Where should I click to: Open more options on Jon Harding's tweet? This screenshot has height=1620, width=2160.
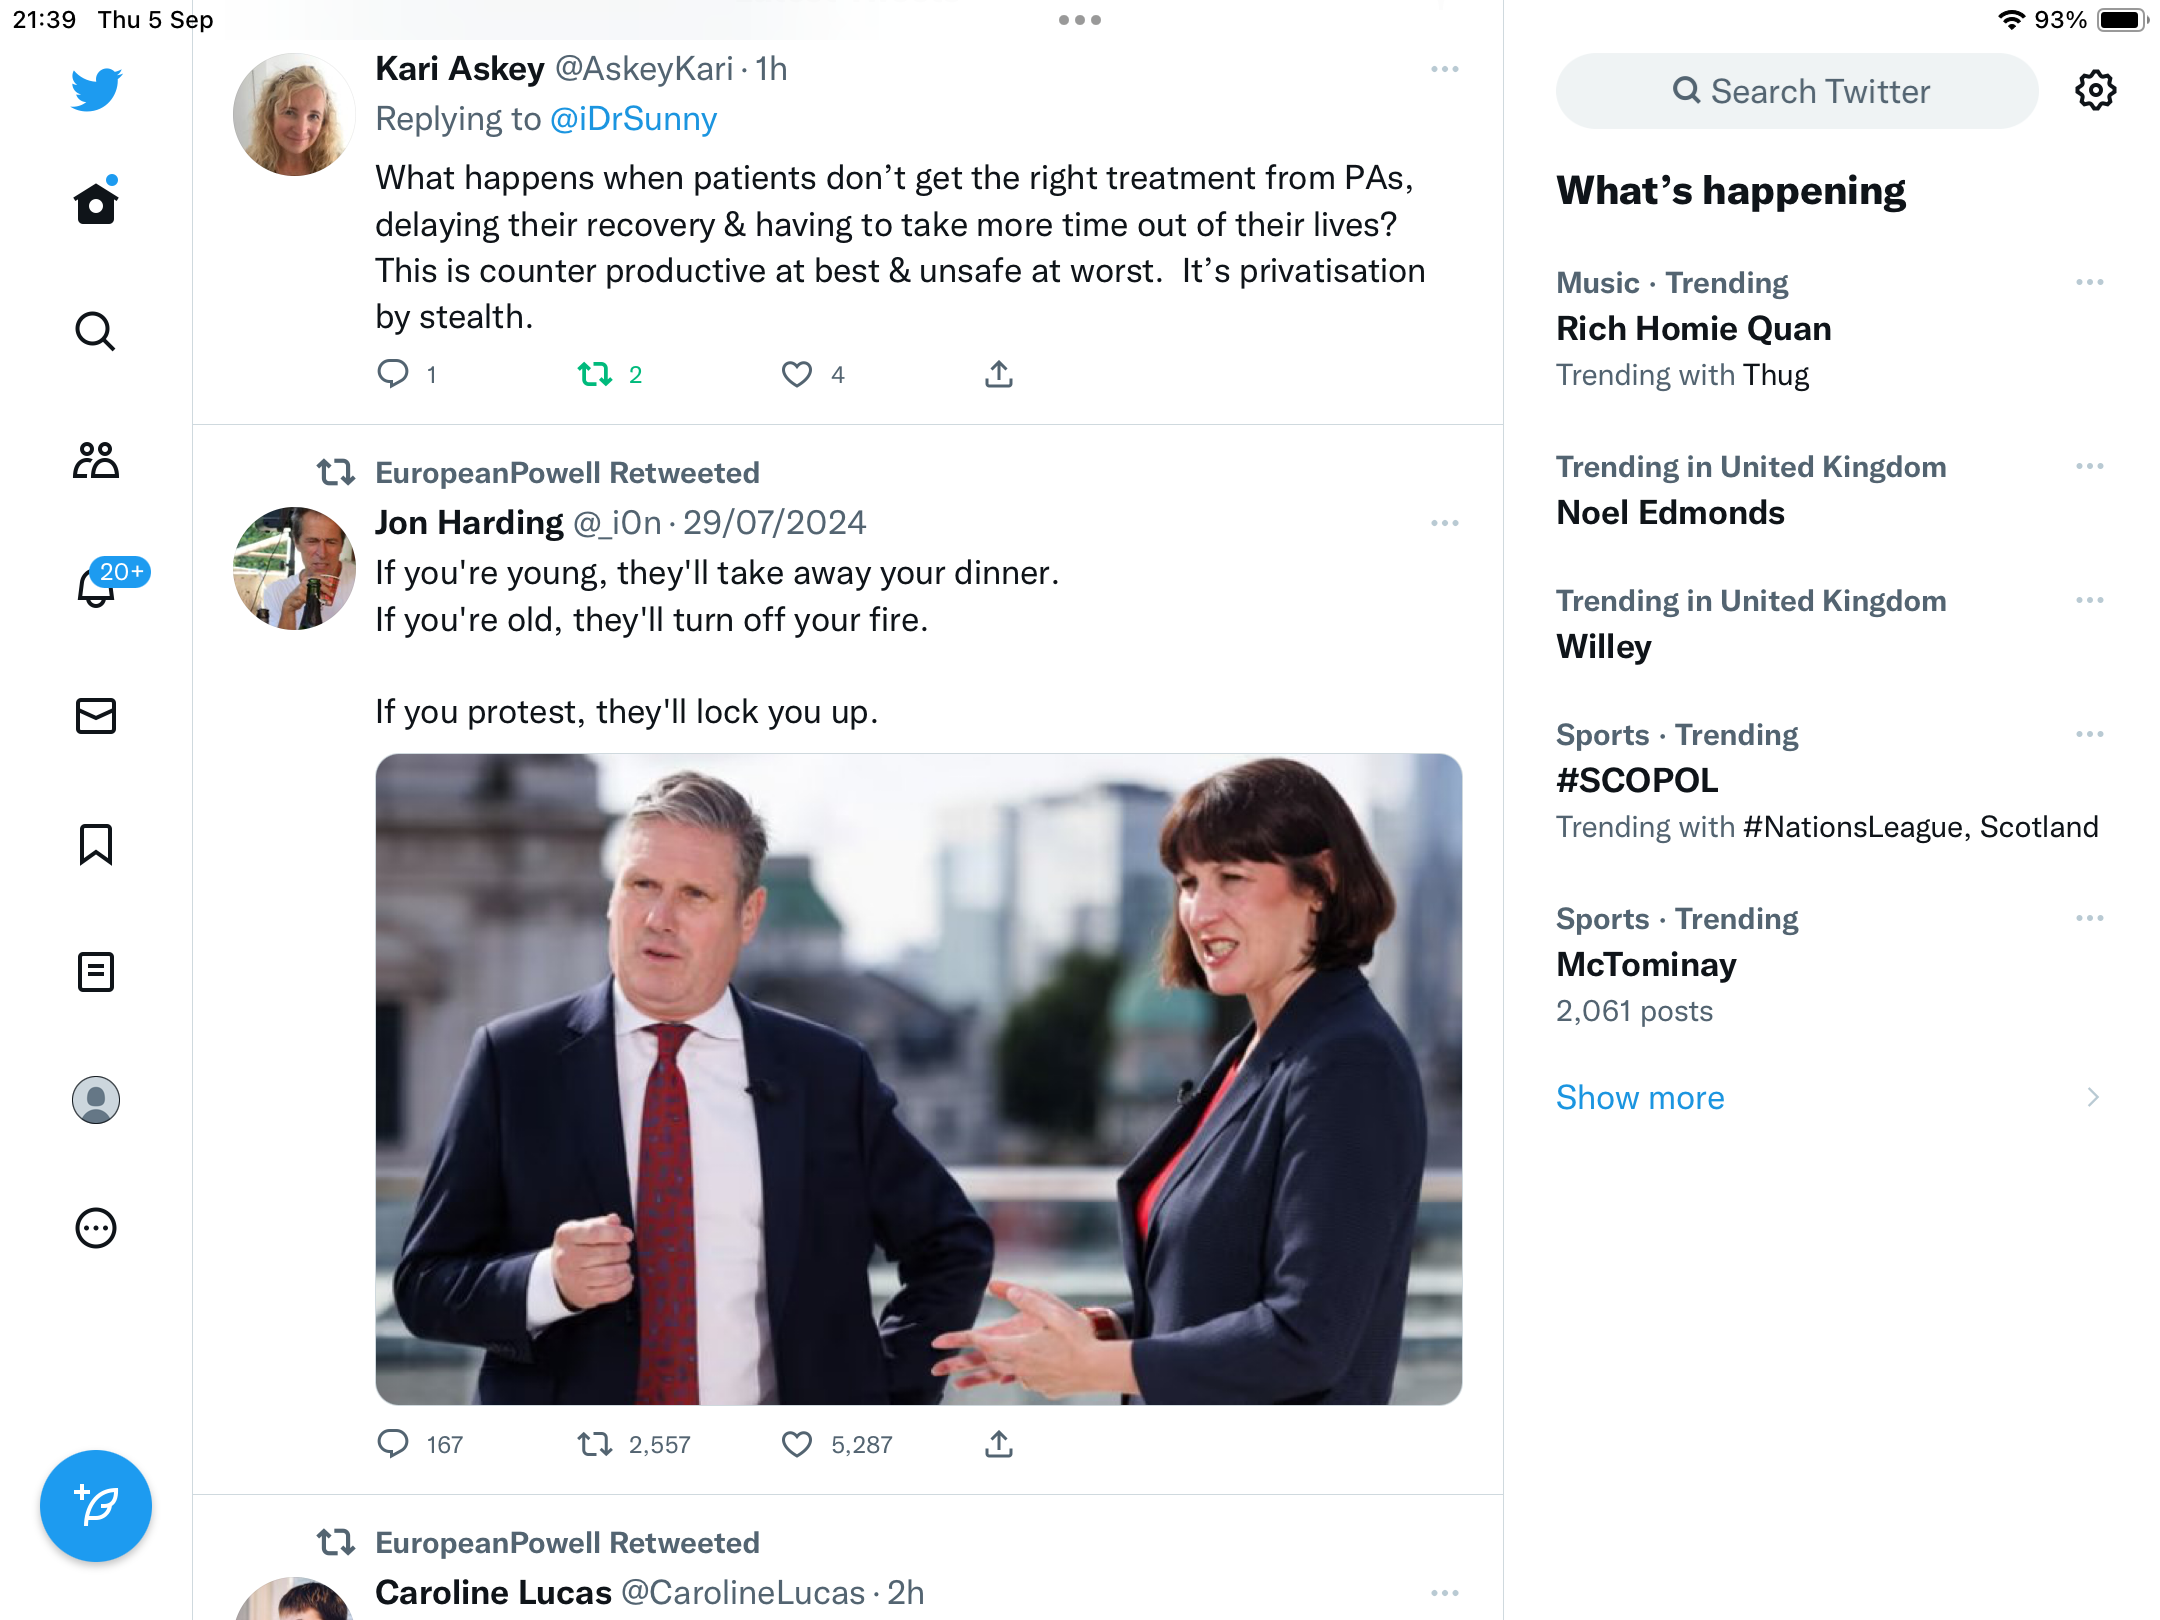(x=1444, y=523)
